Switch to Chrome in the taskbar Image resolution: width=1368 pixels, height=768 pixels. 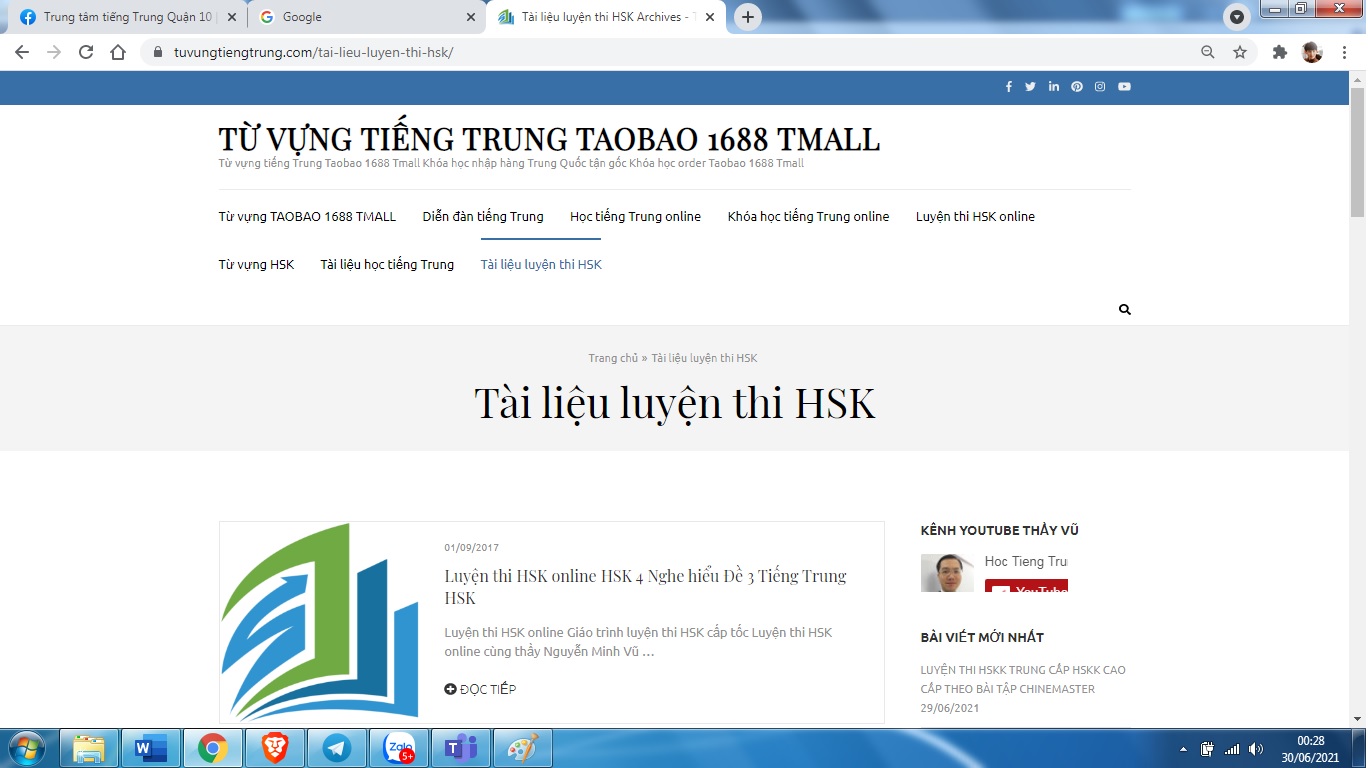click(212, 748)
